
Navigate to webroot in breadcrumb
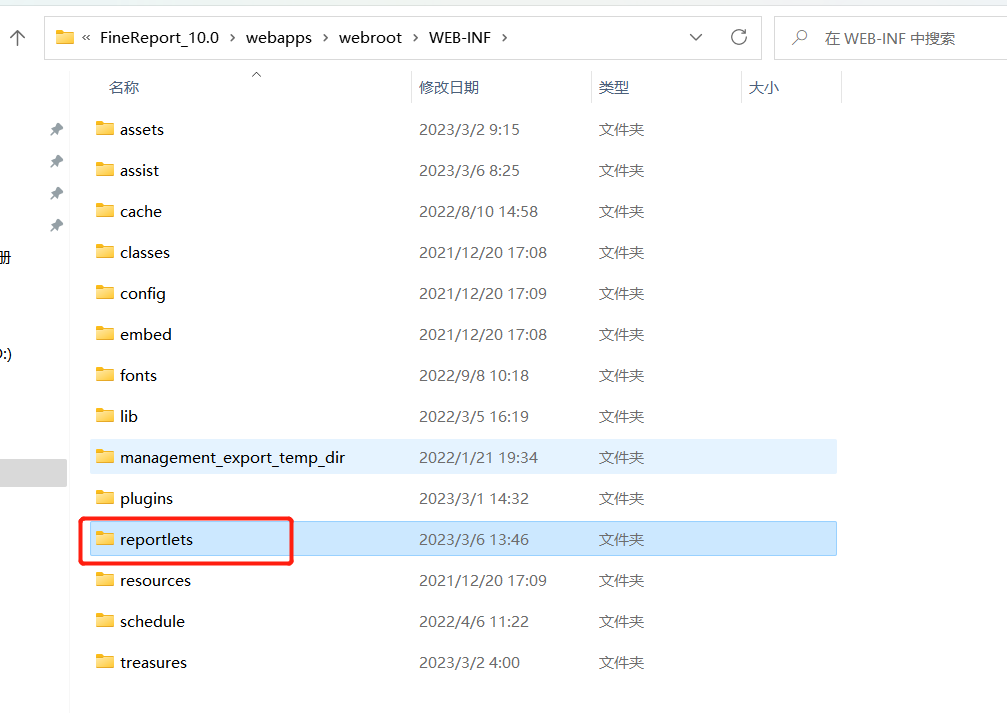[x=370, y=38]
